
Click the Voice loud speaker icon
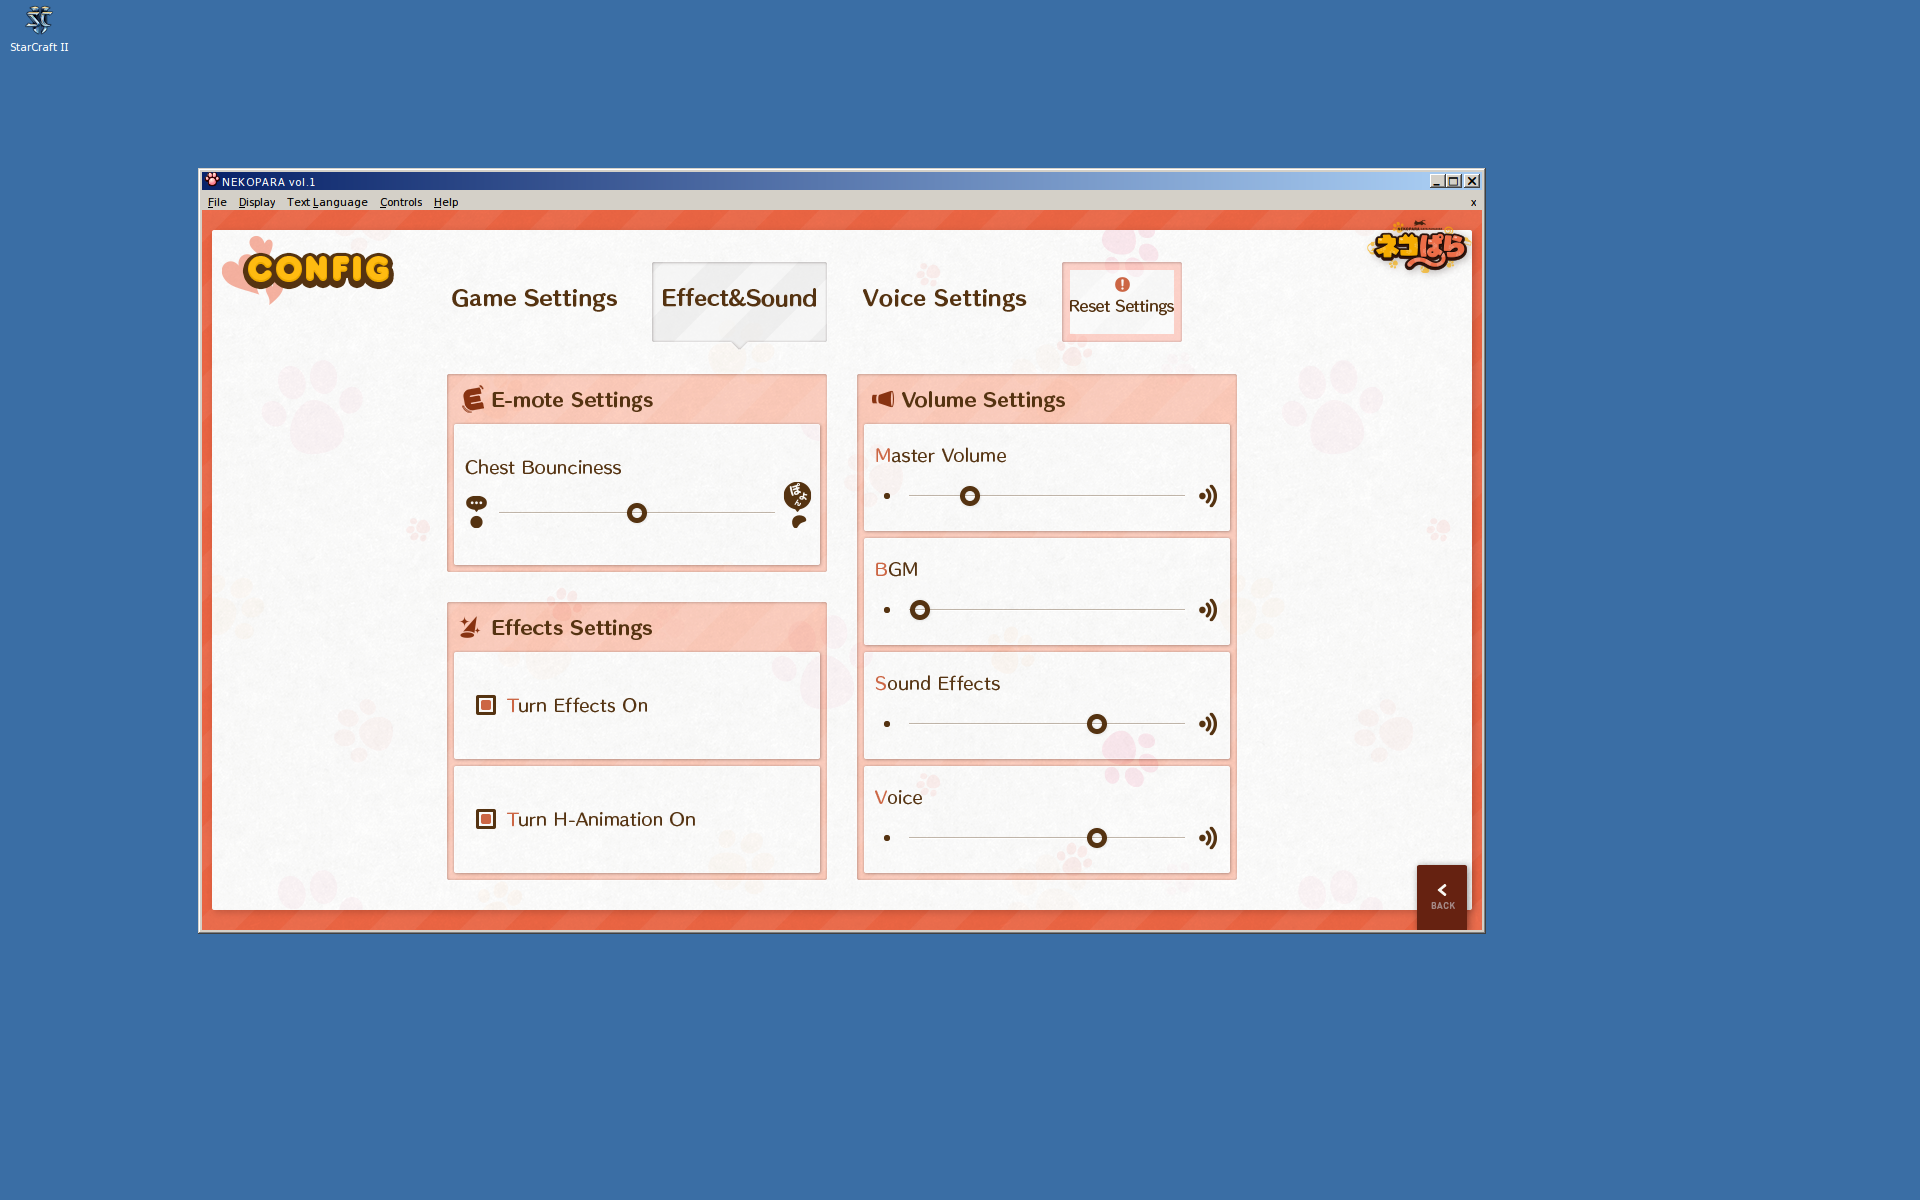point(1208,838)
